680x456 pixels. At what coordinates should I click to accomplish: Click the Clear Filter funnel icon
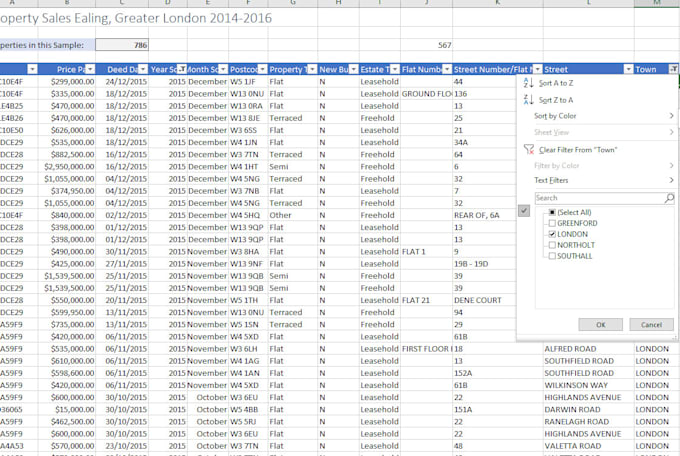click(529, 150)
